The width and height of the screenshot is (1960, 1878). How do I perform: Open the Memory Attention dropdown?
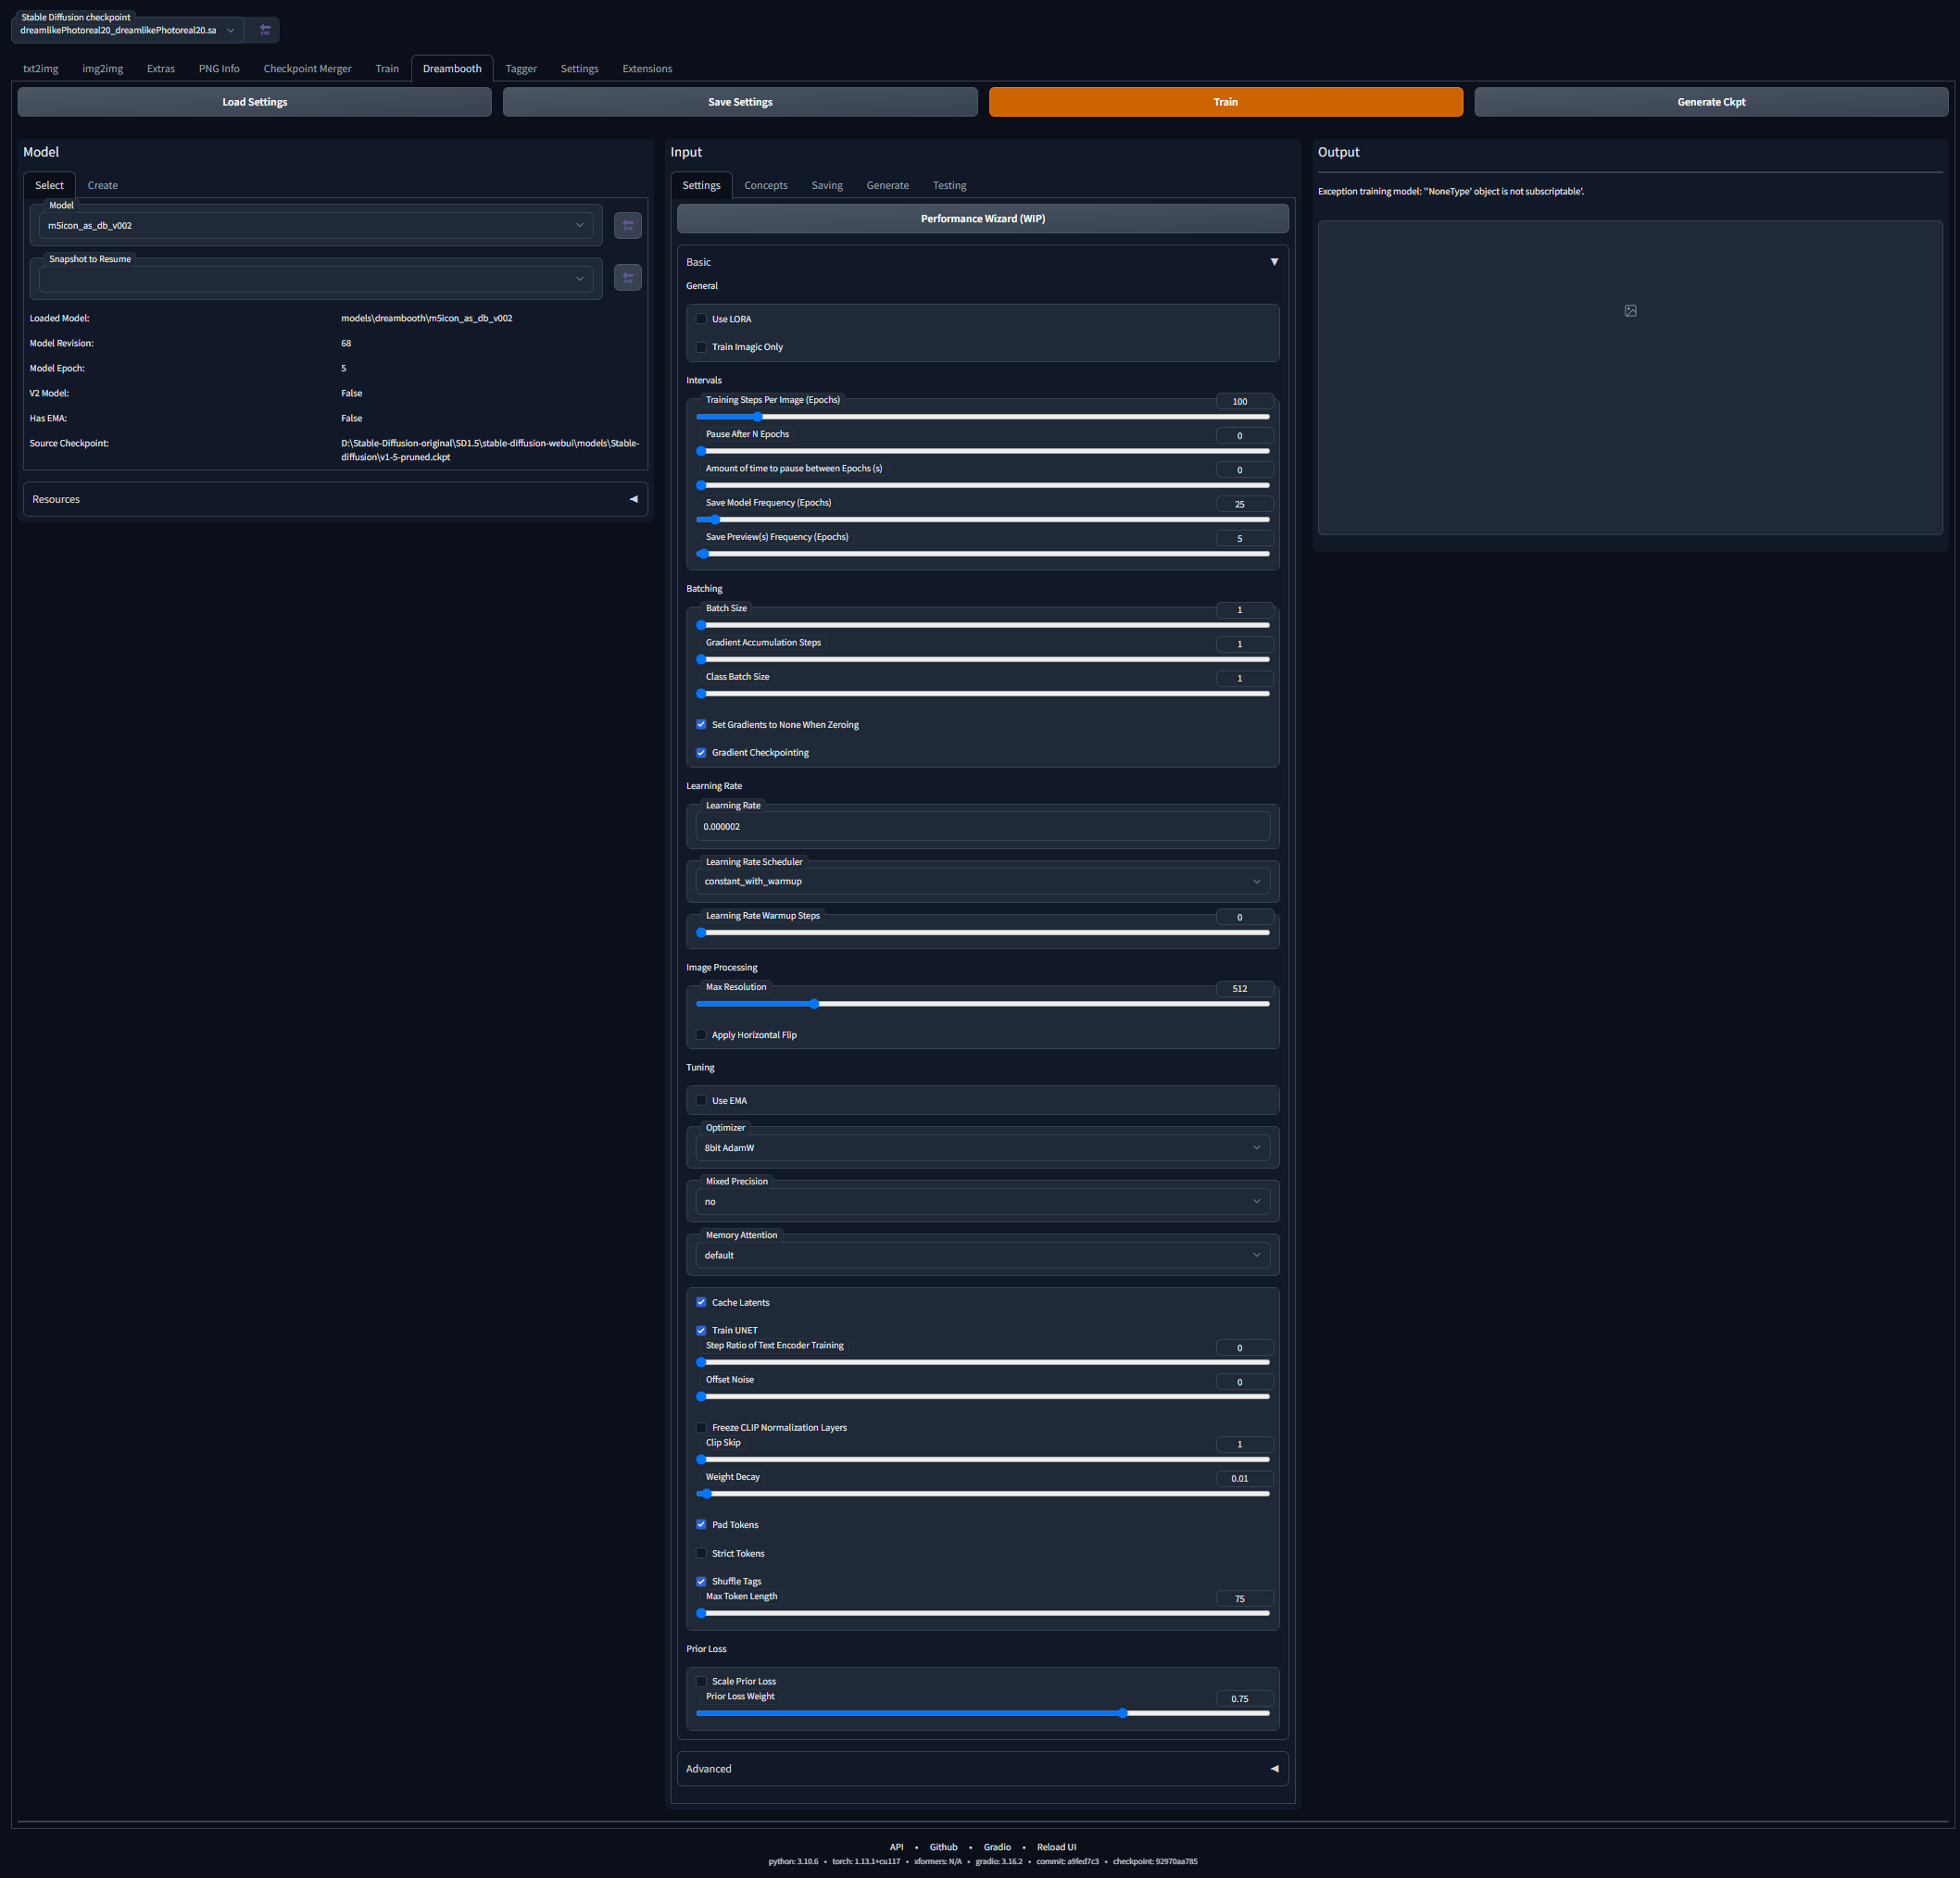coord(982,1256)
